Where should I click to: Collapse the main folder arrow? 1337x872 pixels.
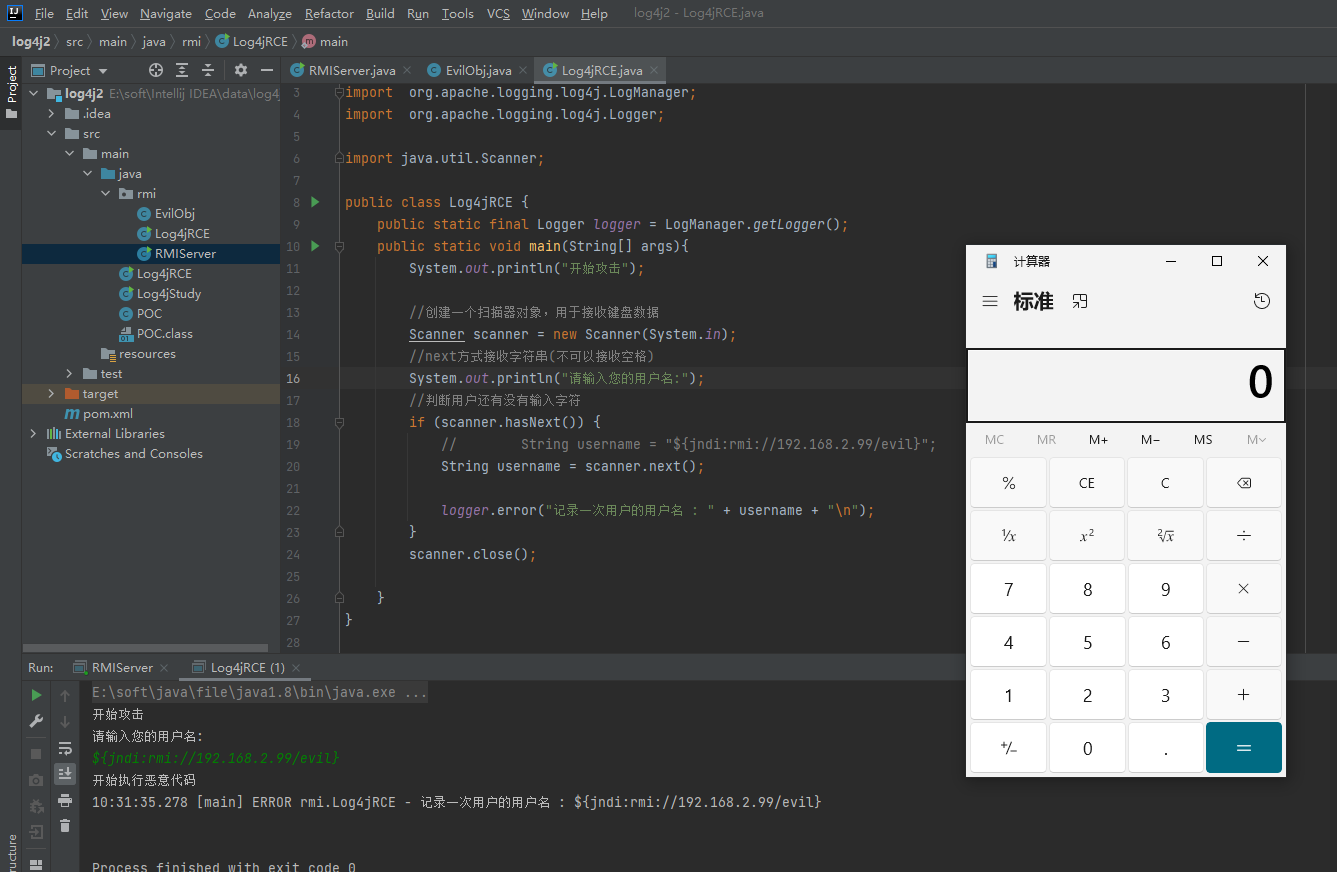(x=70, y=154)
